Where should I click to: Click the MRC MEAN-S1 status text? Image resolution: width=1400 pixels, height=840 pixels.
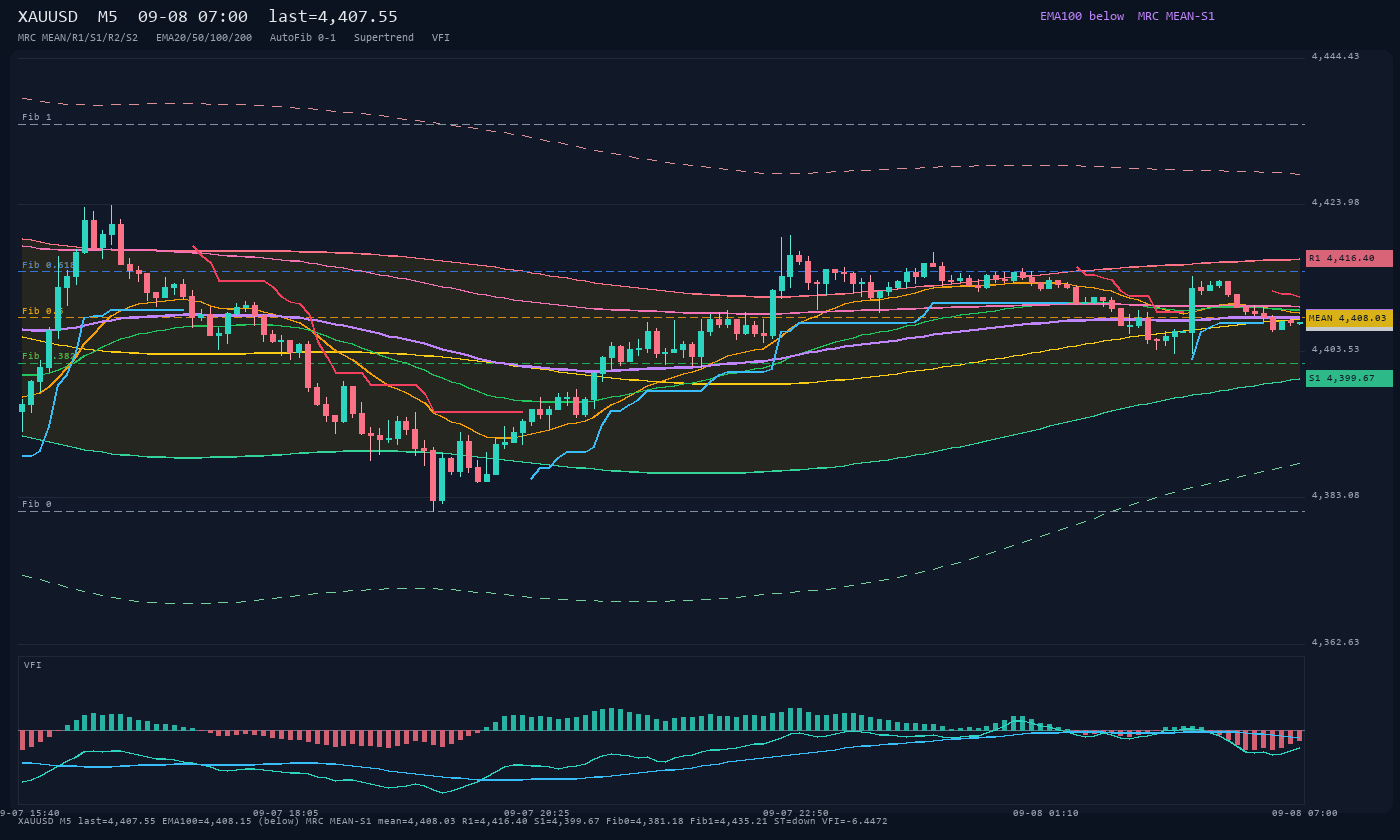pyautogui.click(x=1176, y=16)
